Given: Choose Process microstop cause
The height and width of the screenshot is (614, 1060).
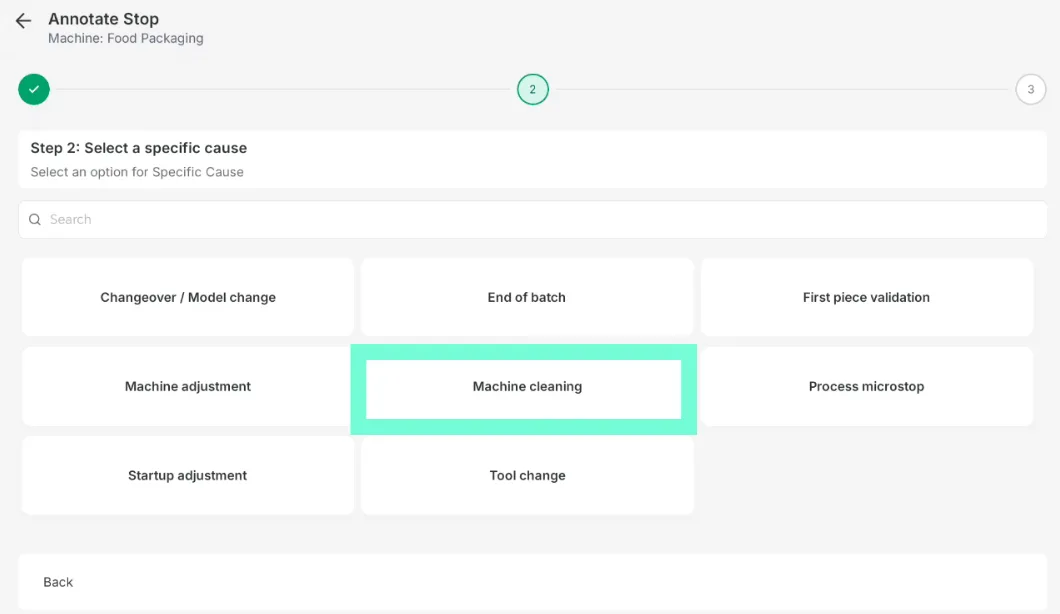Looking at the screenshot, I should 867,387.
